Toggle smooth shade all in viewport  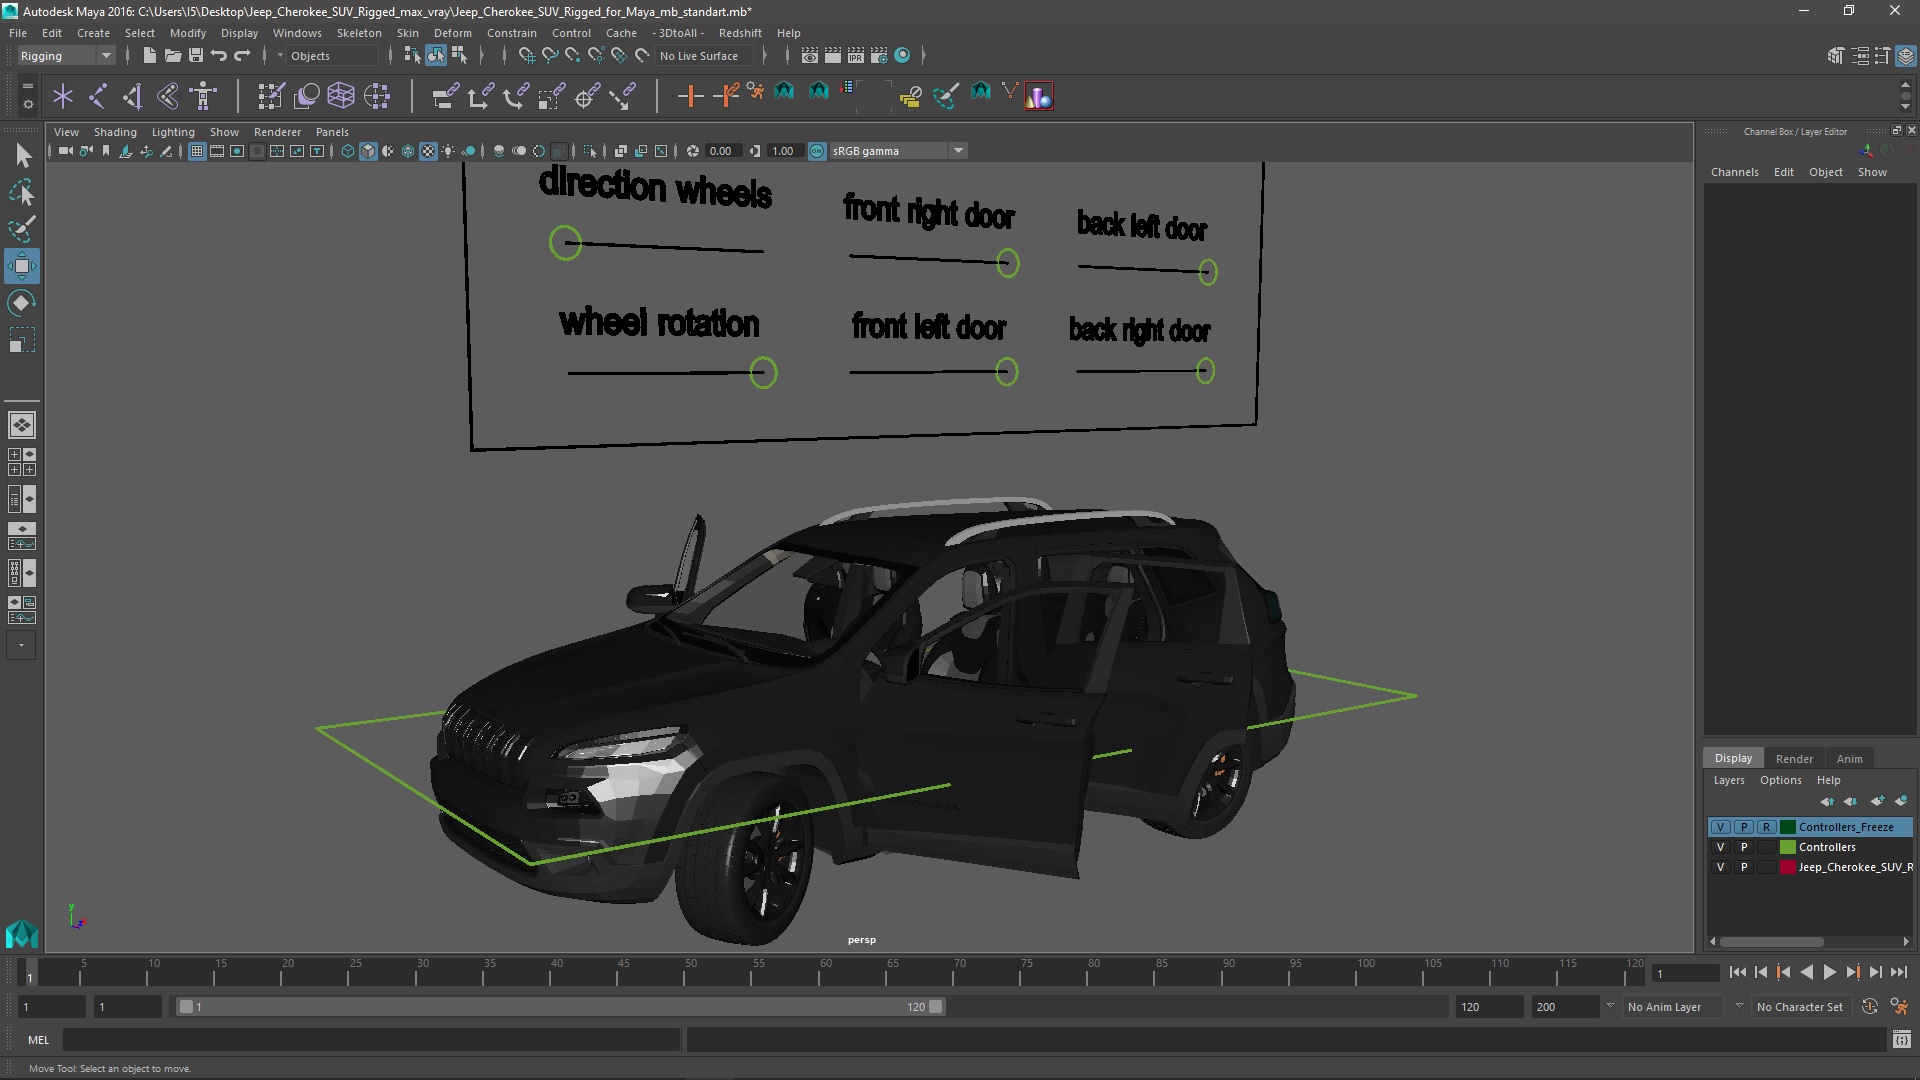pyautogui.click(x=368, y=151)
